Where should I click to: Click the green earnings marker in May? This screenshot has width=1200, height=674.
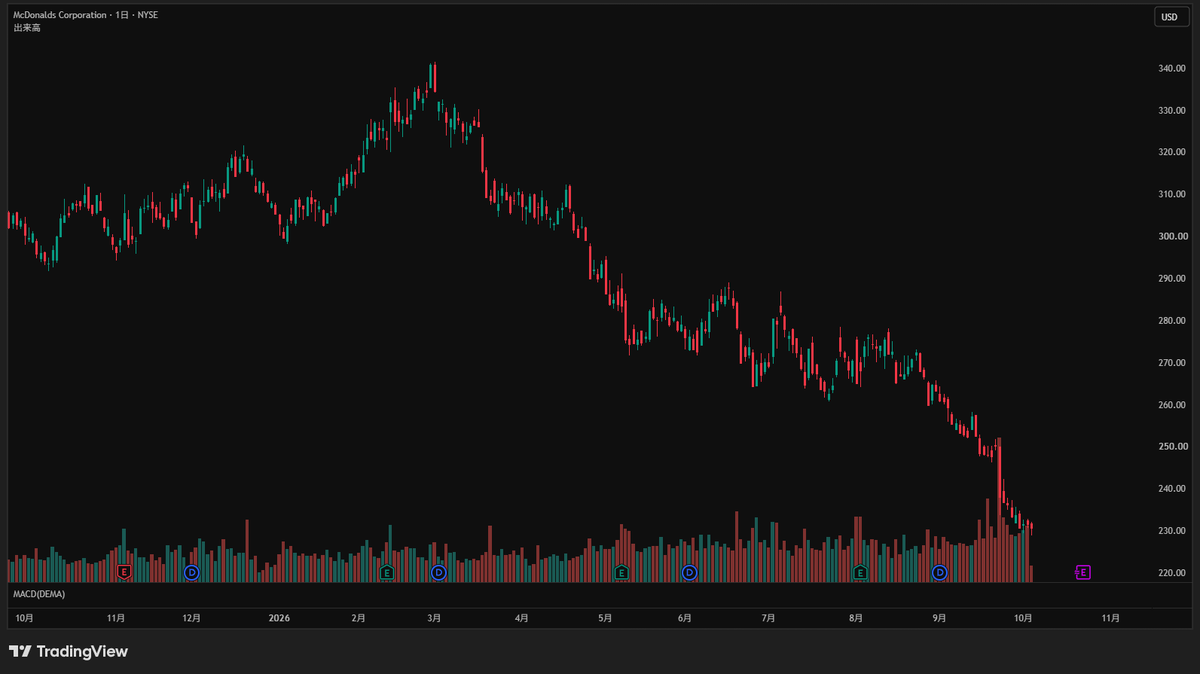click(x=621, y=572)
